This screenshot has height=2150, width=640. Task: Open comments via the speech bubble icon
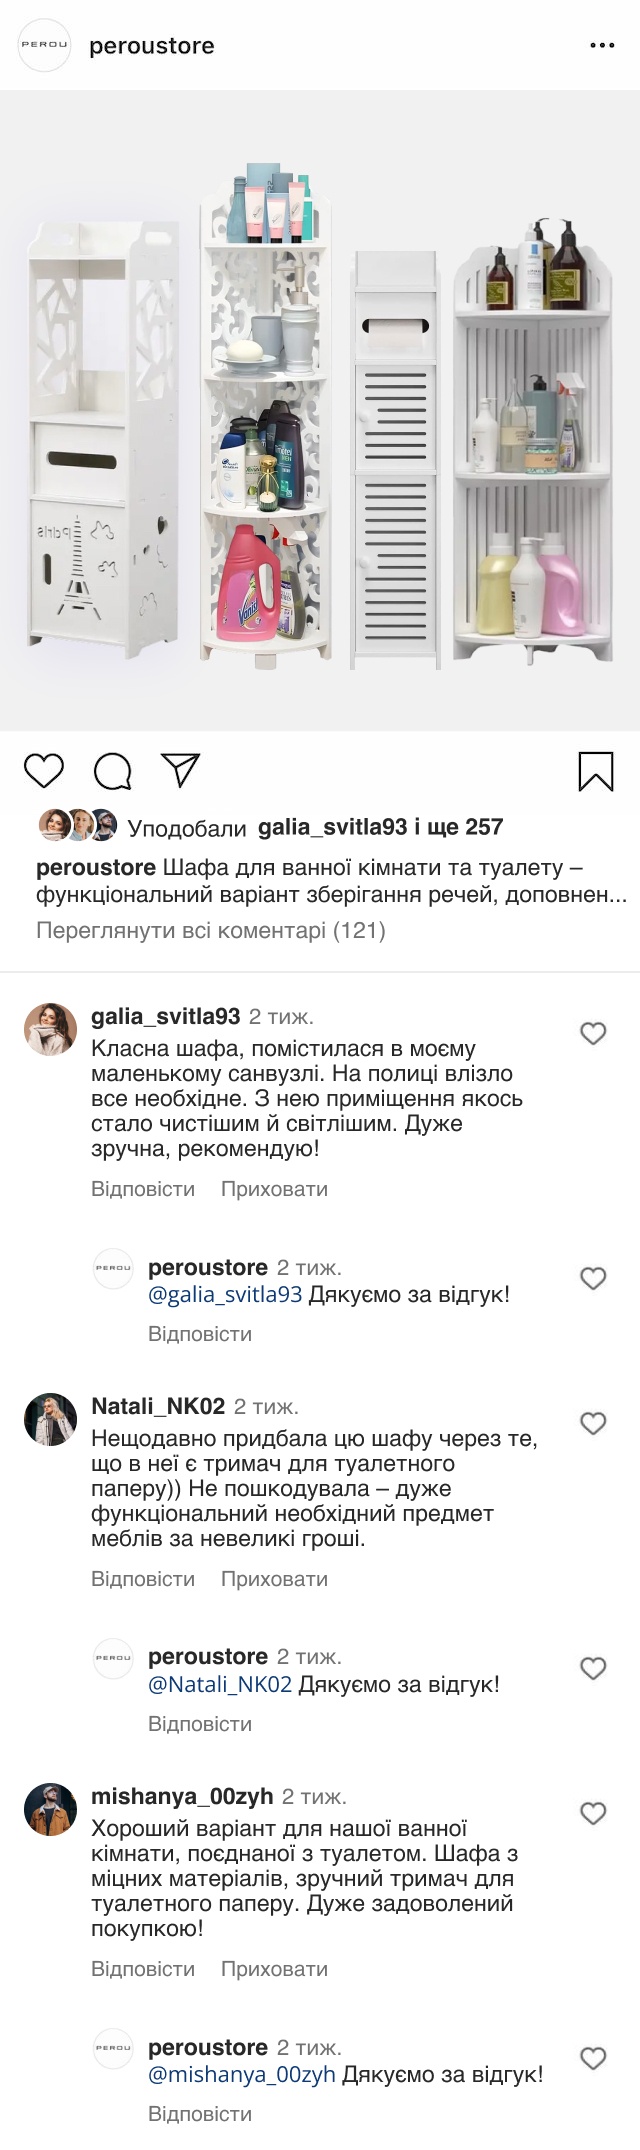coord(112,771)
